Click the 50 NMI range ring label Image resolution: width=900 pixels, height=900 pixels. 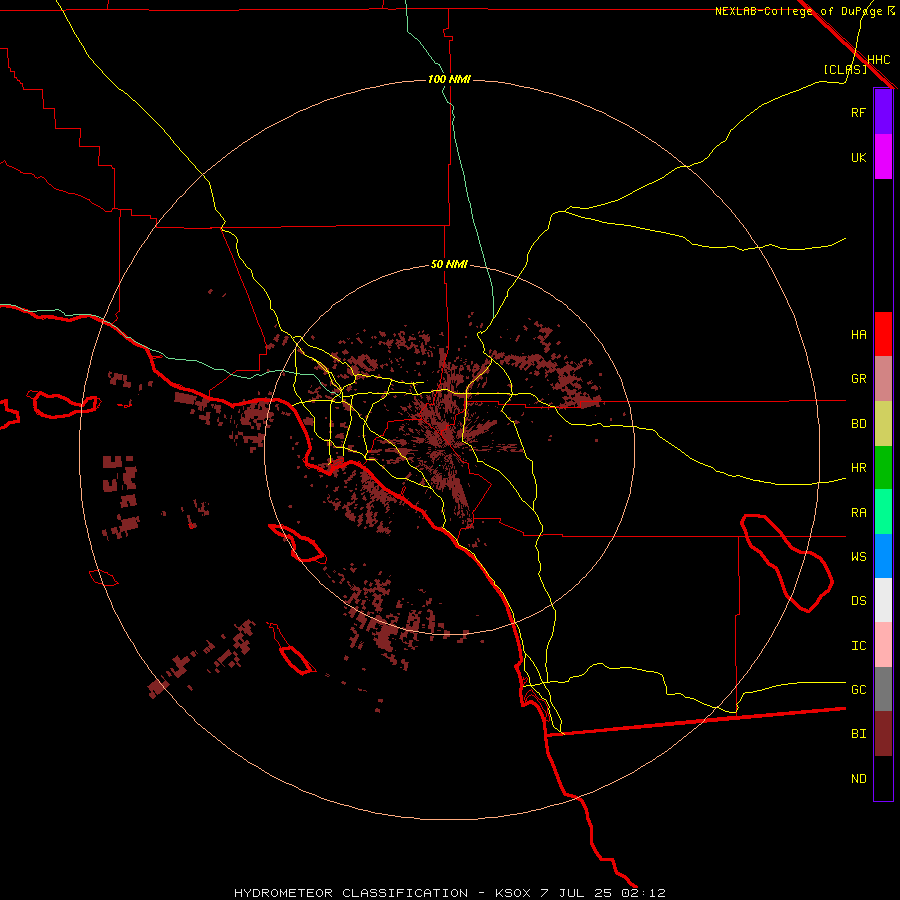449,264
